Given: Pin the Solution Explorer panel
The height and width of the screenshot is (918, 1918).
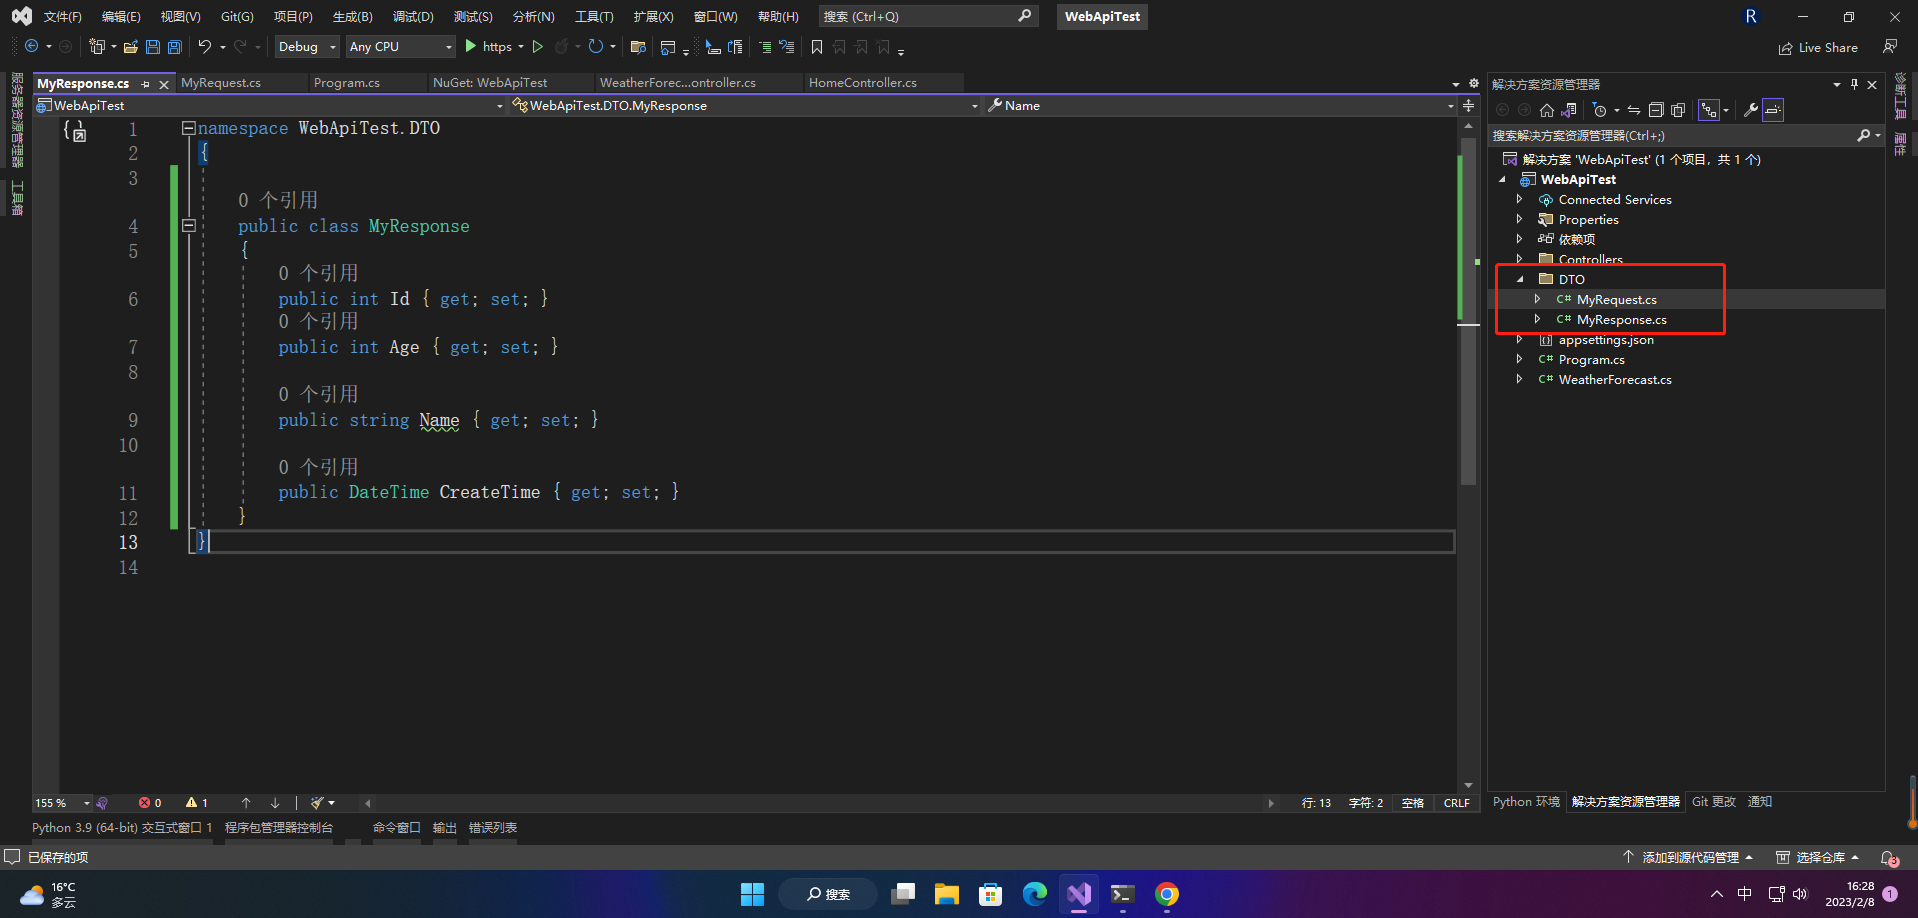Looking at the screenshot, I should [1854, 85].
